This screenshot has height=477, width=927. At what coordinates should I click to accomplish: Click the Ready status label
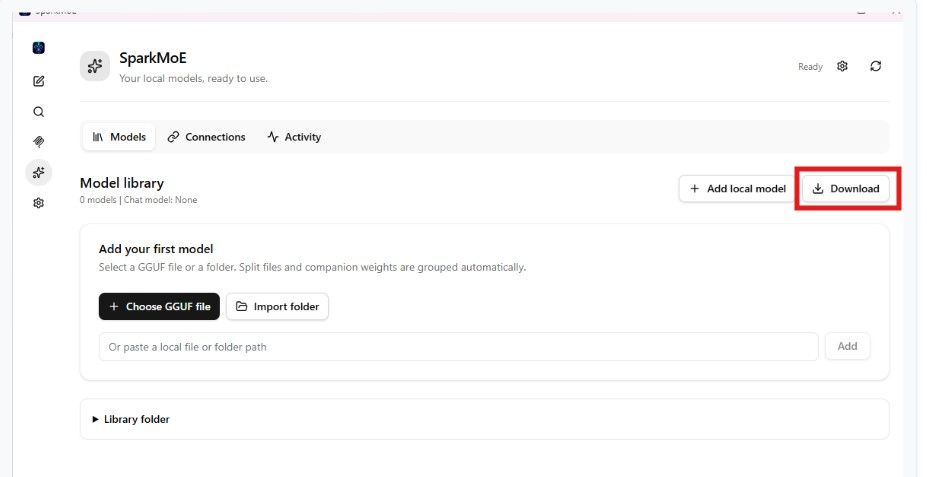tap(810, 67)
